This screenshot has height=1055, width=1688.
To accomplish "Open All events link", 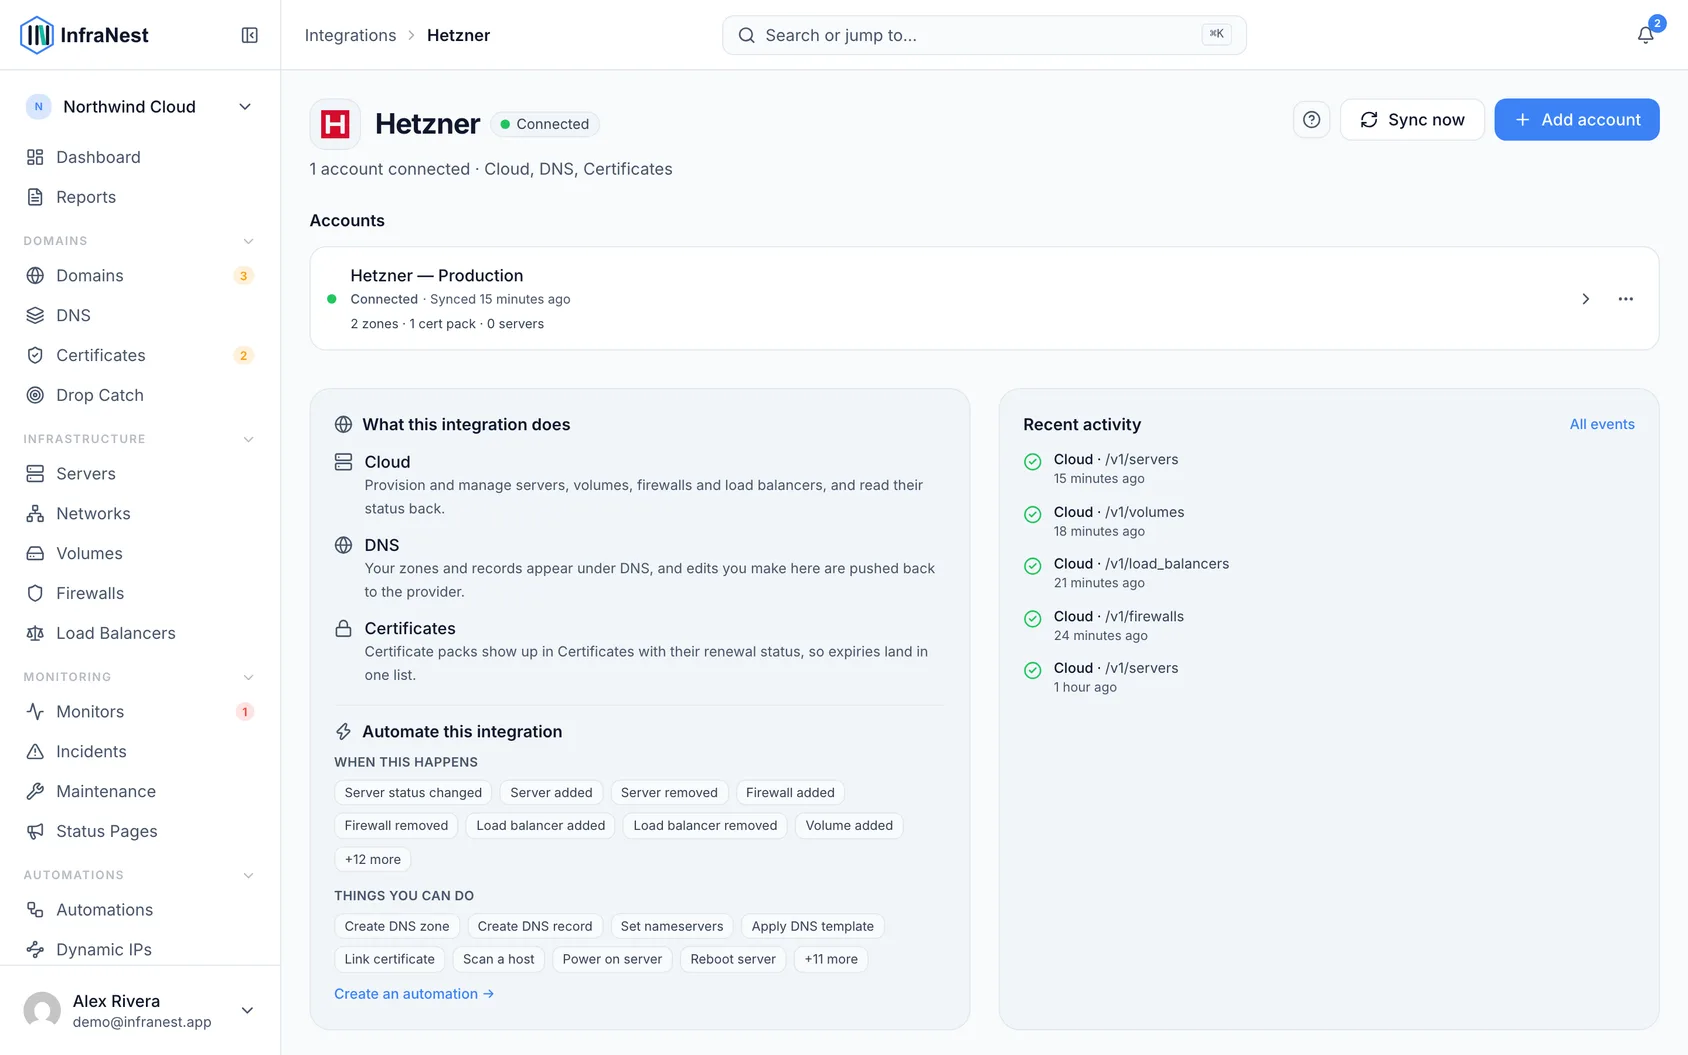I will pos(1602,424).
